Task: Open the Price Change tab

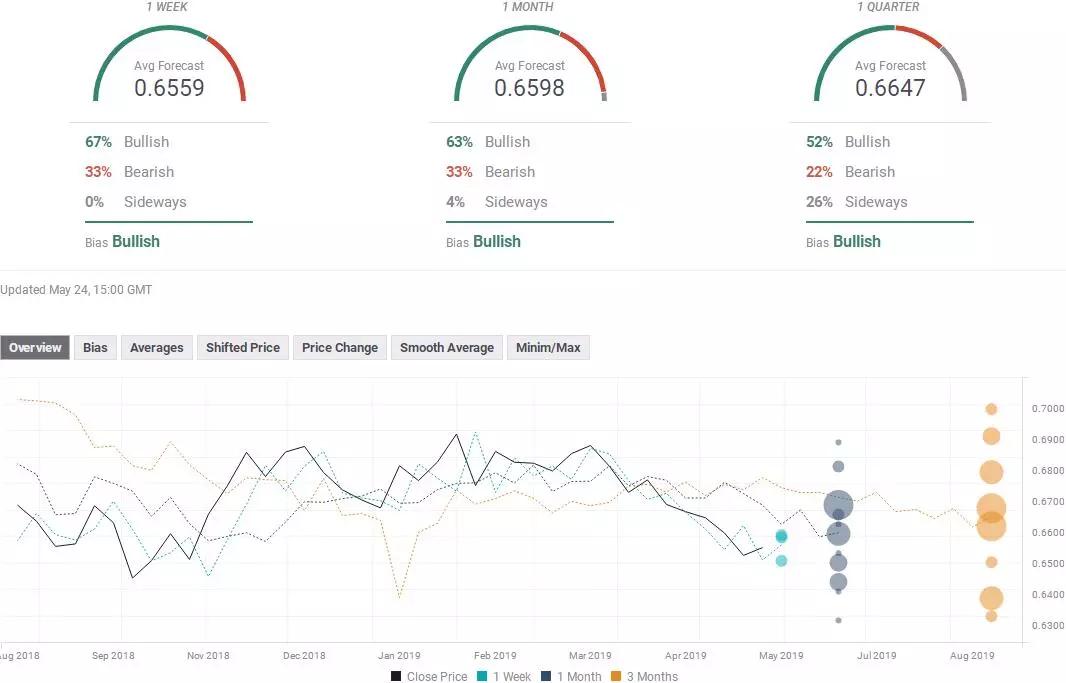Action: click(340, 348)
